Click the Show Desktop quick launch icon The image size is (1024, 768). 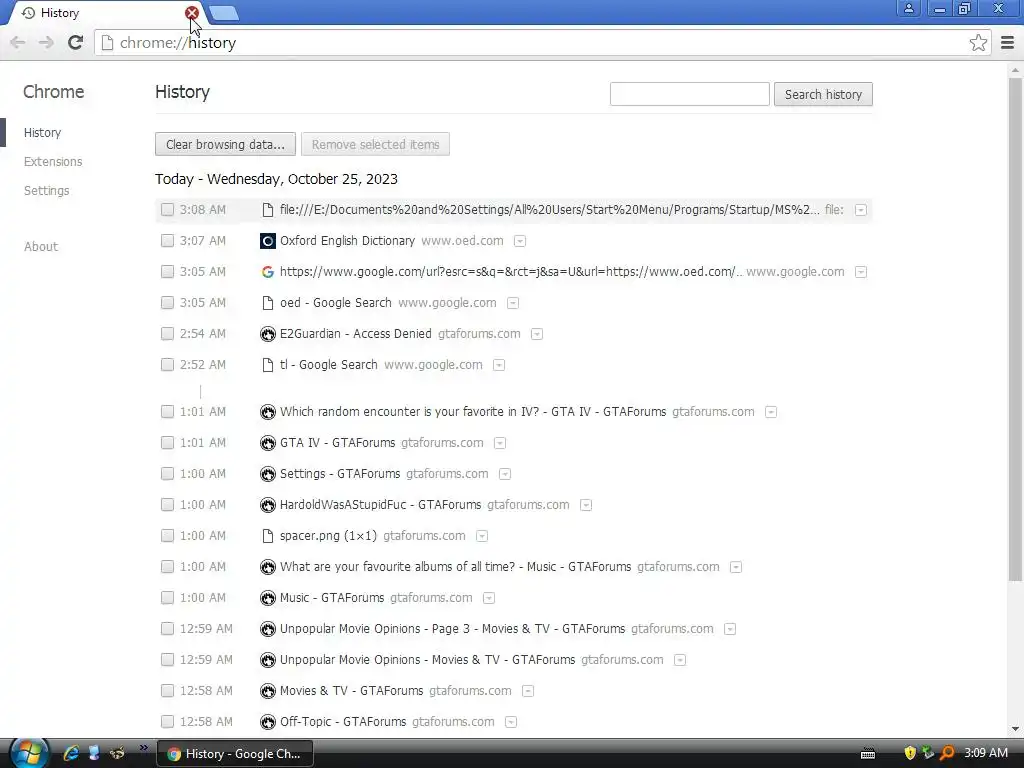pos(94,753)
